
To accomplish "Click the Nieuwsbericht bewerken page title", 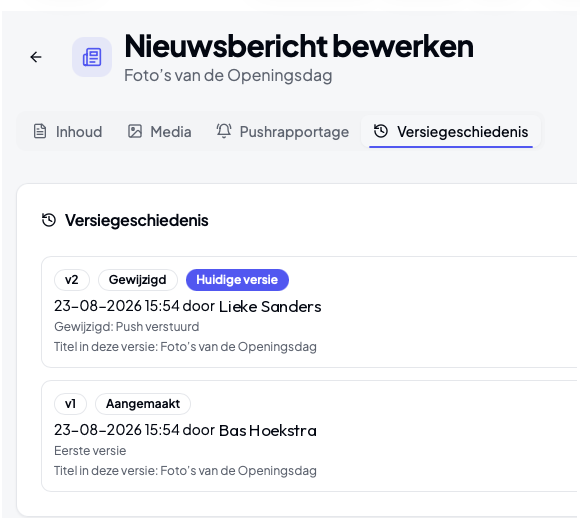I will pos(299,46).
